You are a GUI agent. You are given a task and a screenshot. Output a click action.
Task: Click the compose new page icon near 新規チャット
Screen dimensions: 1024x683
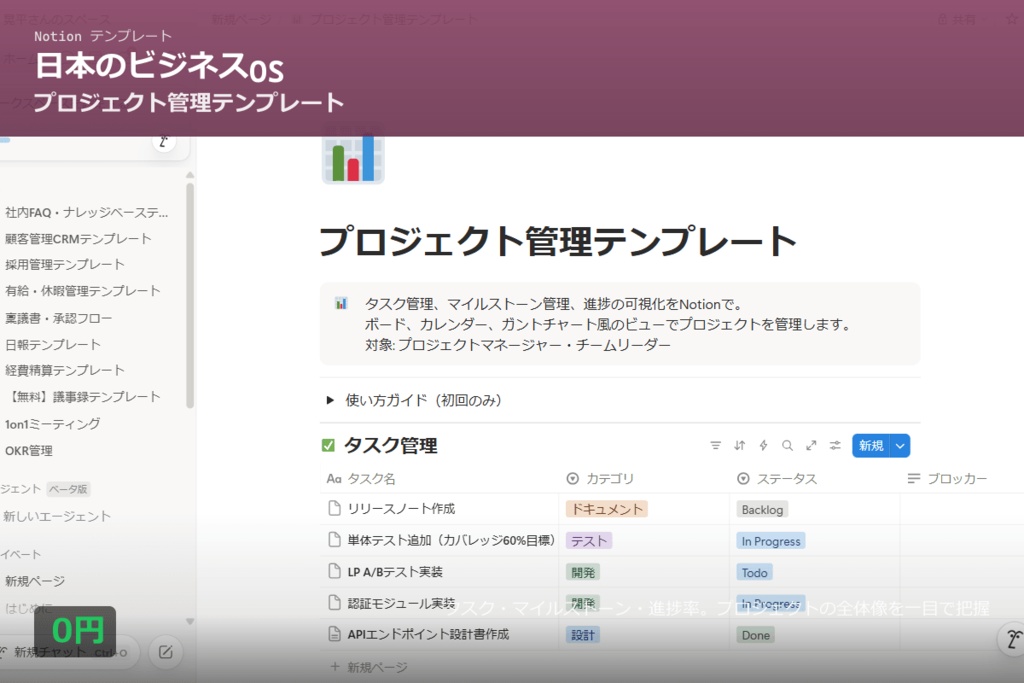166,651
